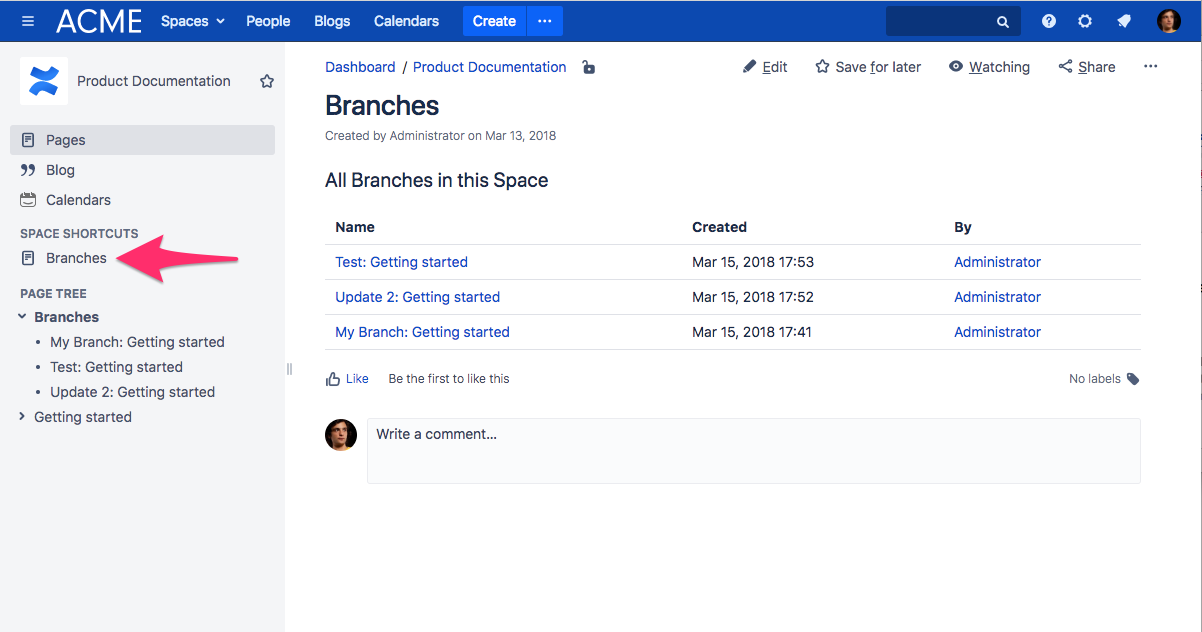Click the page restrictions unlock icon
1202x632 pixels.
(x=589, y=67)
